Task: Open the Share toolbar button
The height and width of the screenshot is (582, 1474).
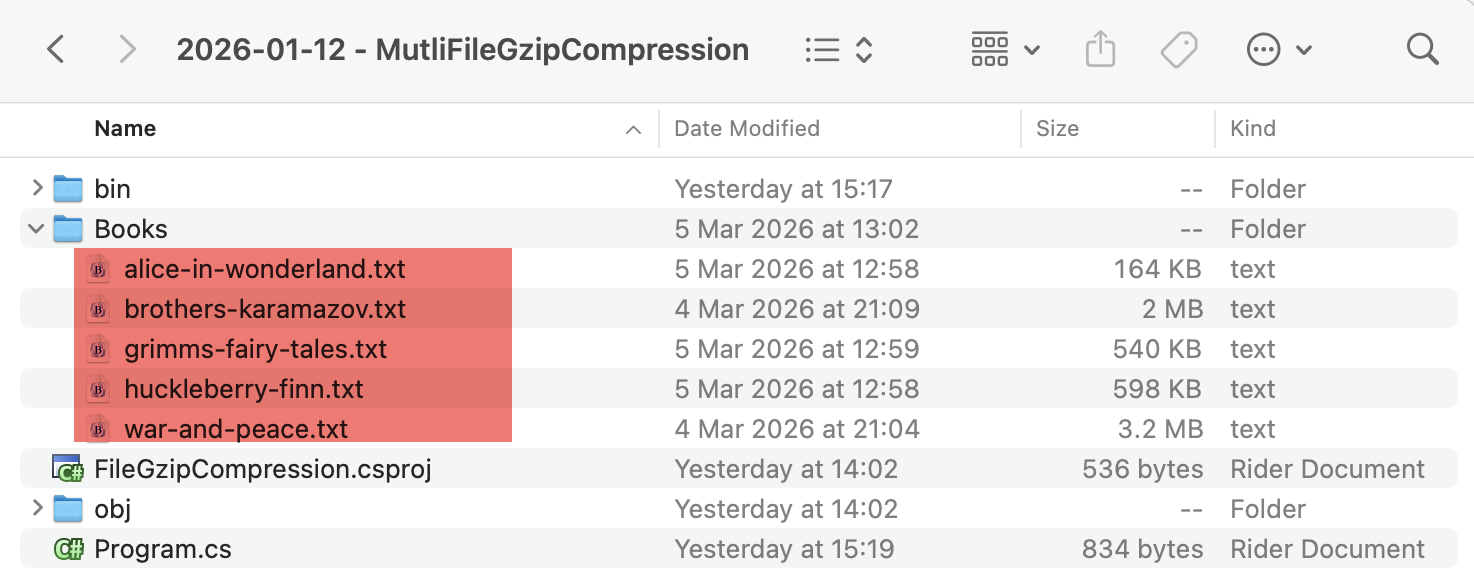Action: 1100,49
